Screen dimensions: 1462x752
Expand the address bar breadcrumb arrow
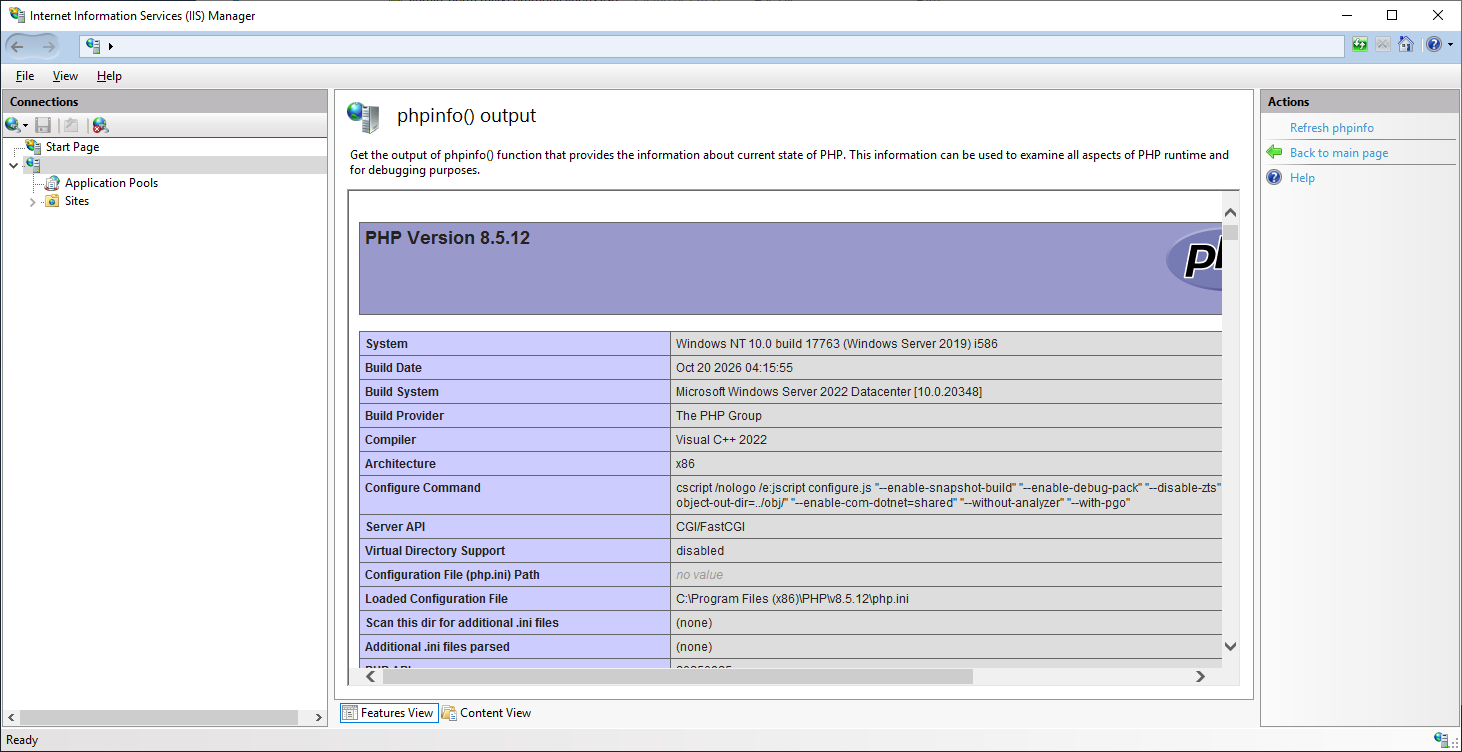click(111, 46)
